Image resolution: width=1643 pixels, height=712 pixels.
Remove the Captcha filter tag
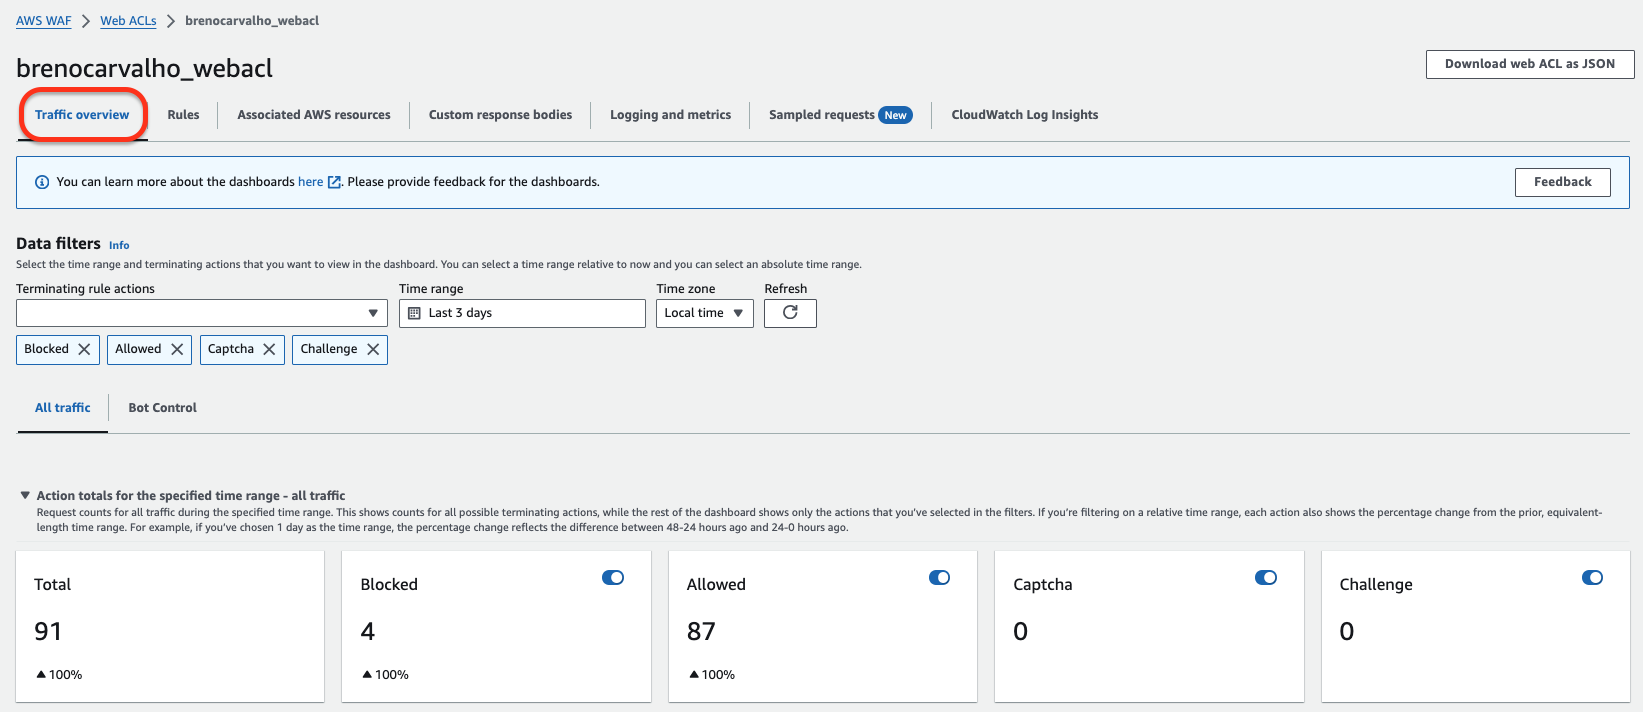pyautogui.click(x=269, y=349)
